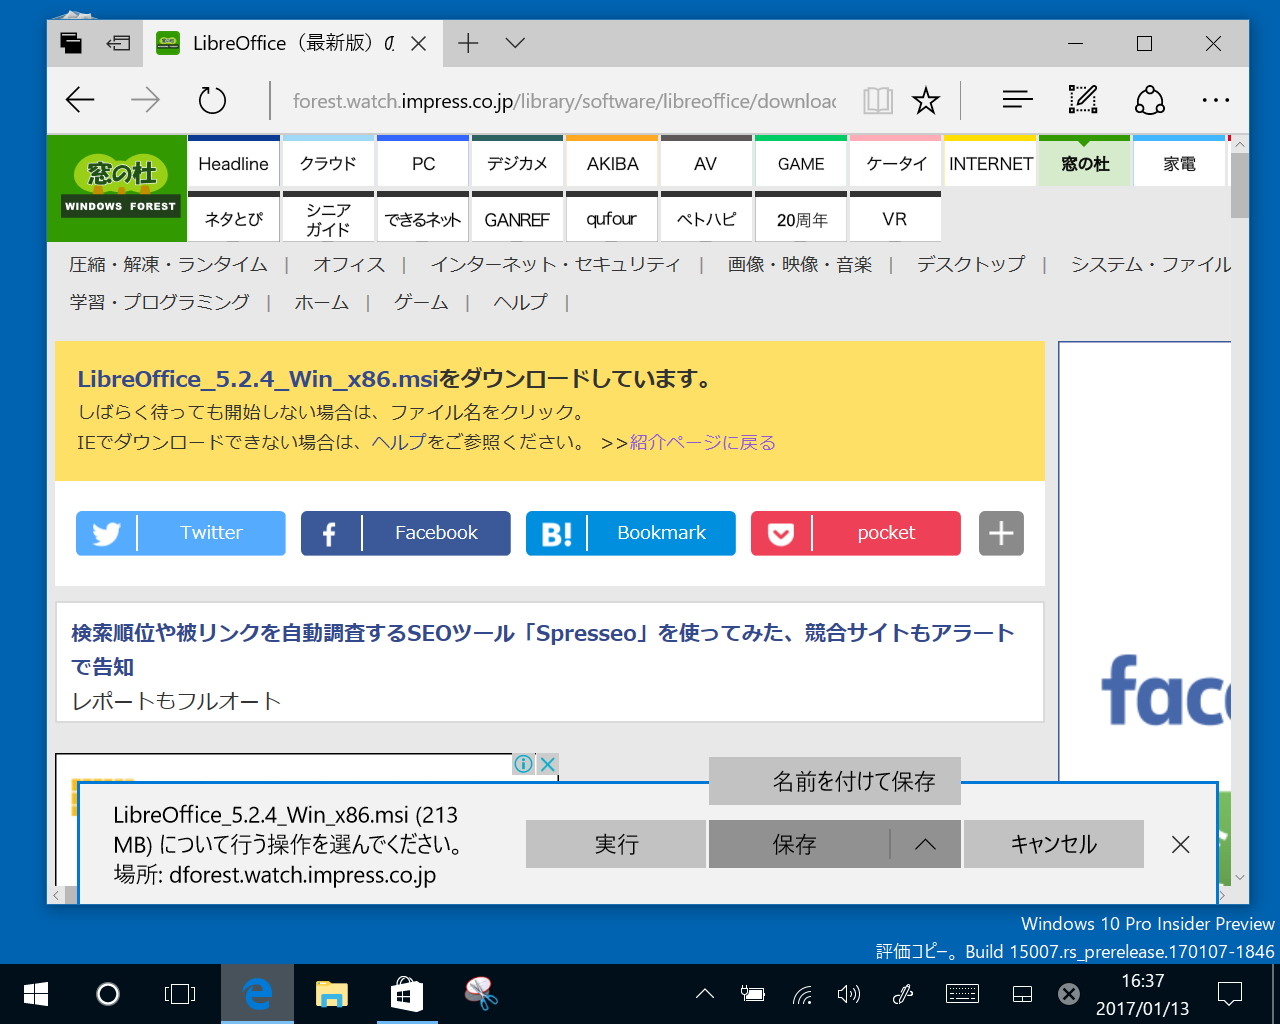Viewport: 1280px width, 1024px height.
Task: Share the current page from Edge toolbar
Action: tap(1149, 100)
